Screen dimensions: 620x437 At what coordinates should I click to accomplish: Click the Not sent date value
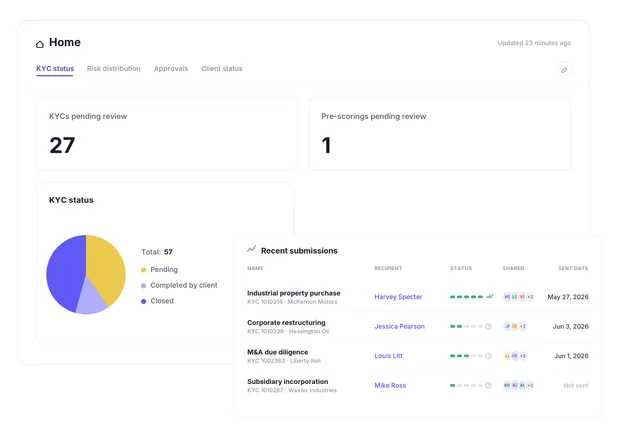tap(576, 385)
